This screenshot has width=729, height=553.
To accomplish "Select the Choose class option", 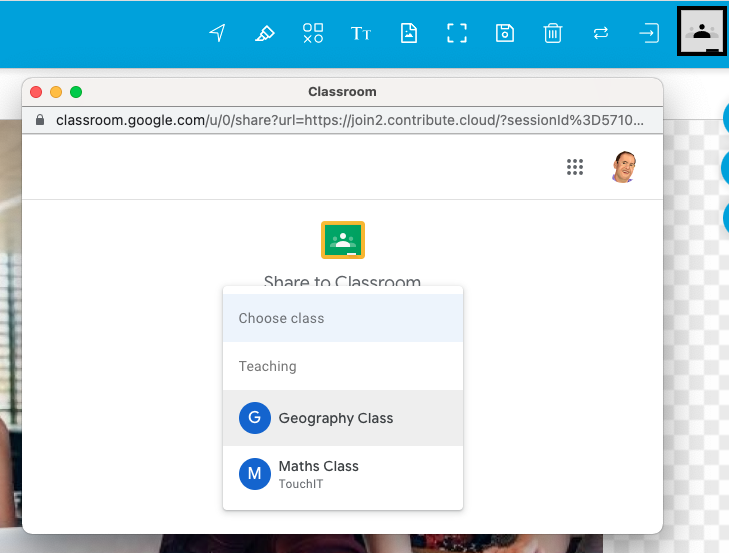I will [343, 318].
